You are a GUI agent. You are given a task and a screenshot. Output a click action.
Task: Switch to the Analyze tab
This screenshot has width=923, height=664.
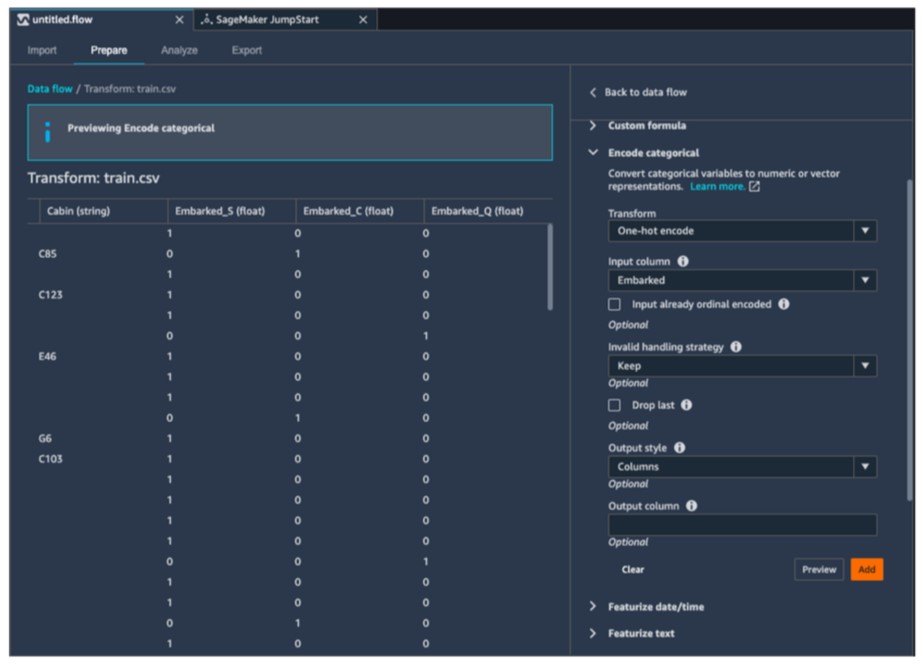click(x=179, y=50)
